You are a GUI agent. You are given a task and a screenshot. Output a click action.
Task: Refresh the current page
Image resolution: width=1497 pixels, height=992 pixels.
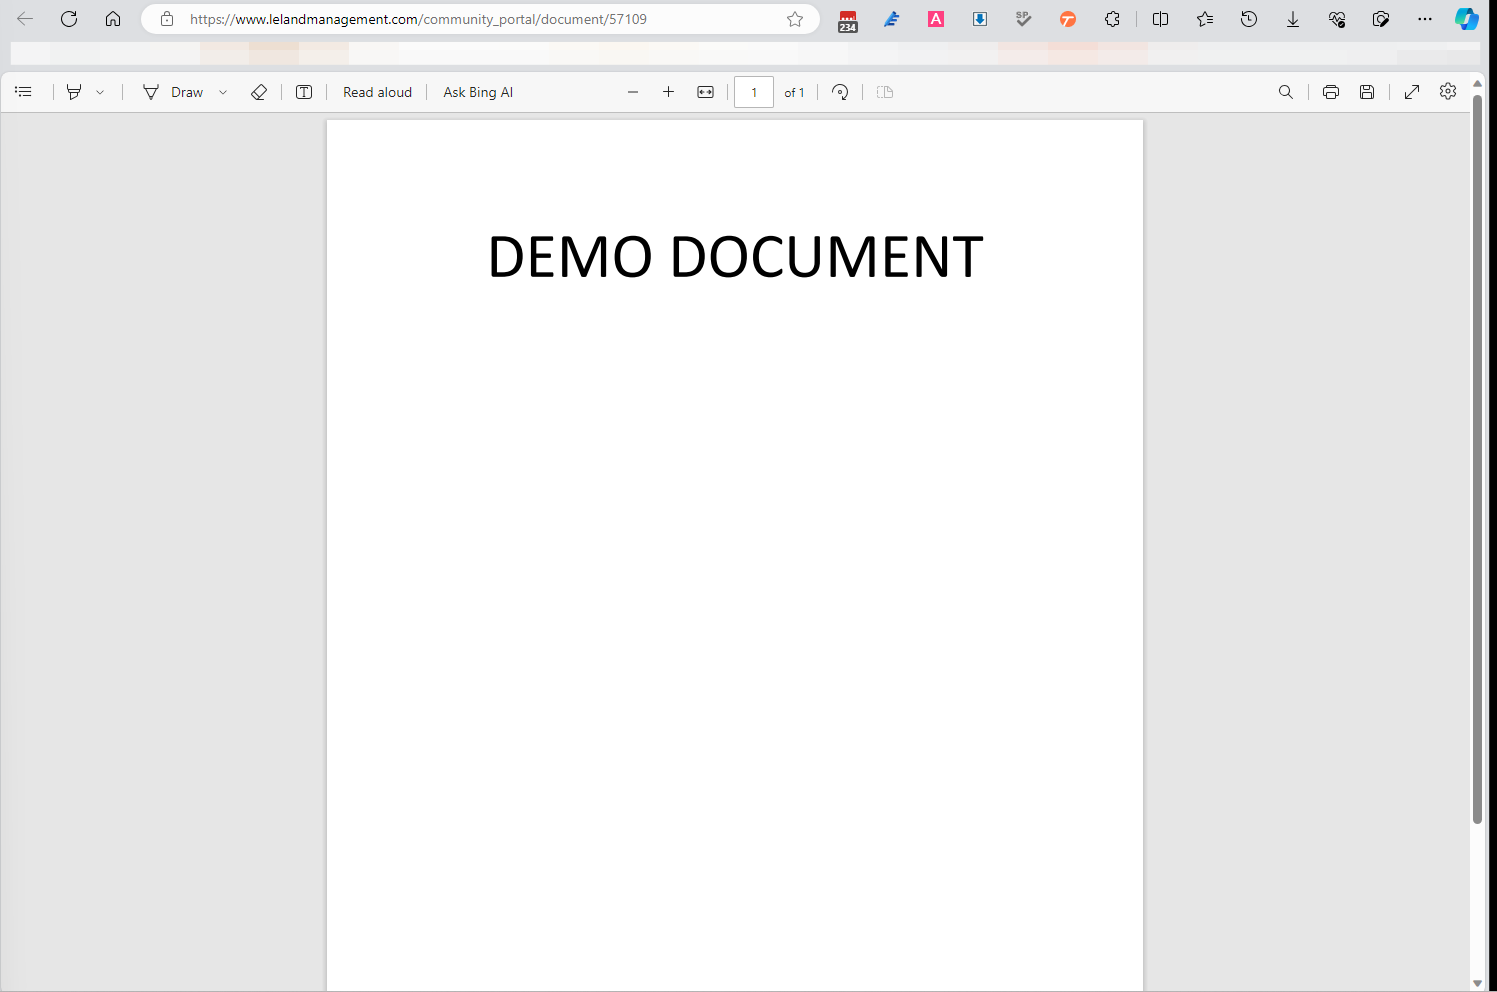(x=69, y=19)
